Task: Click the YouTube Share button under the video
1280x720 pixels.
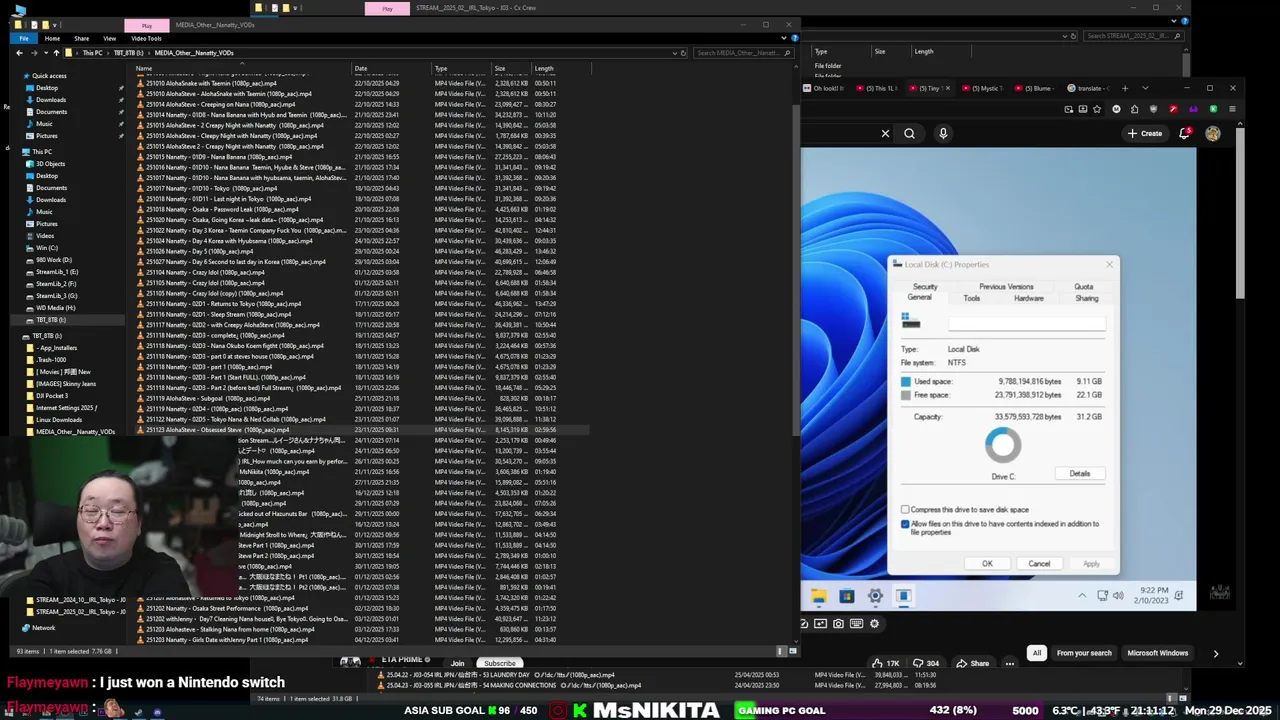Action: 972,663
